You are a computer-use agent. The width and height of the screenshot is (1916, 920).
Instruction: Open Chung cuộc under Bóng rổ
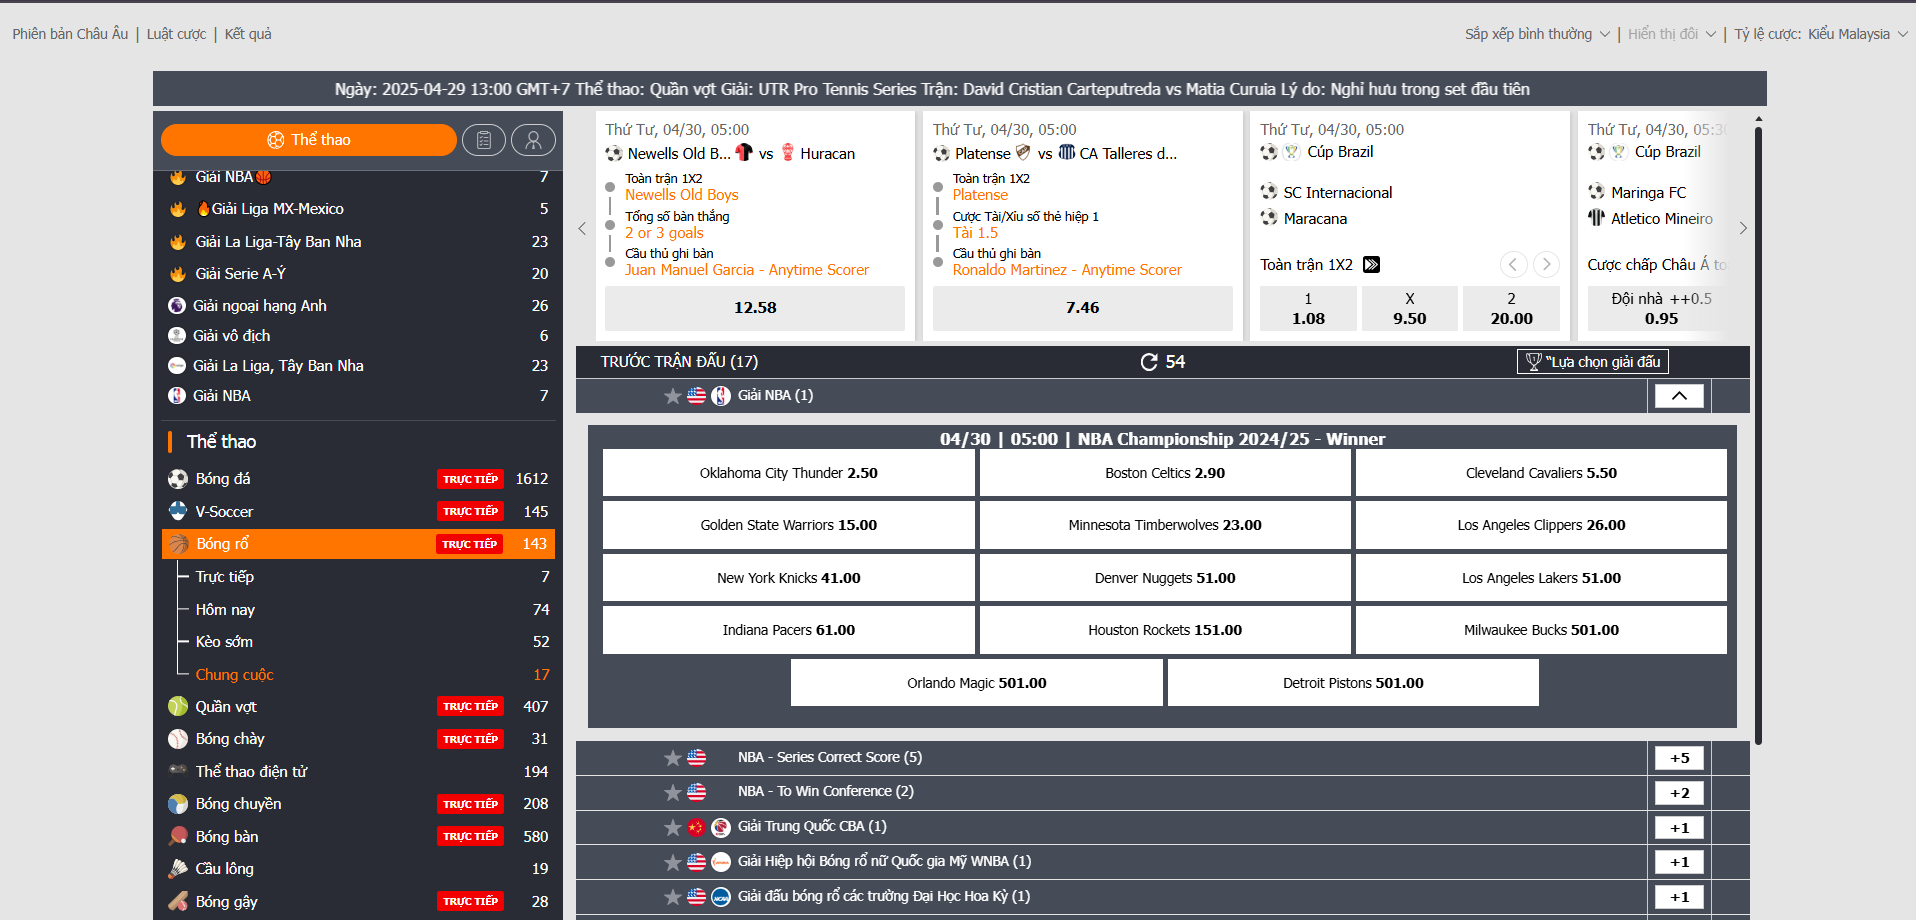coord(234,675)
